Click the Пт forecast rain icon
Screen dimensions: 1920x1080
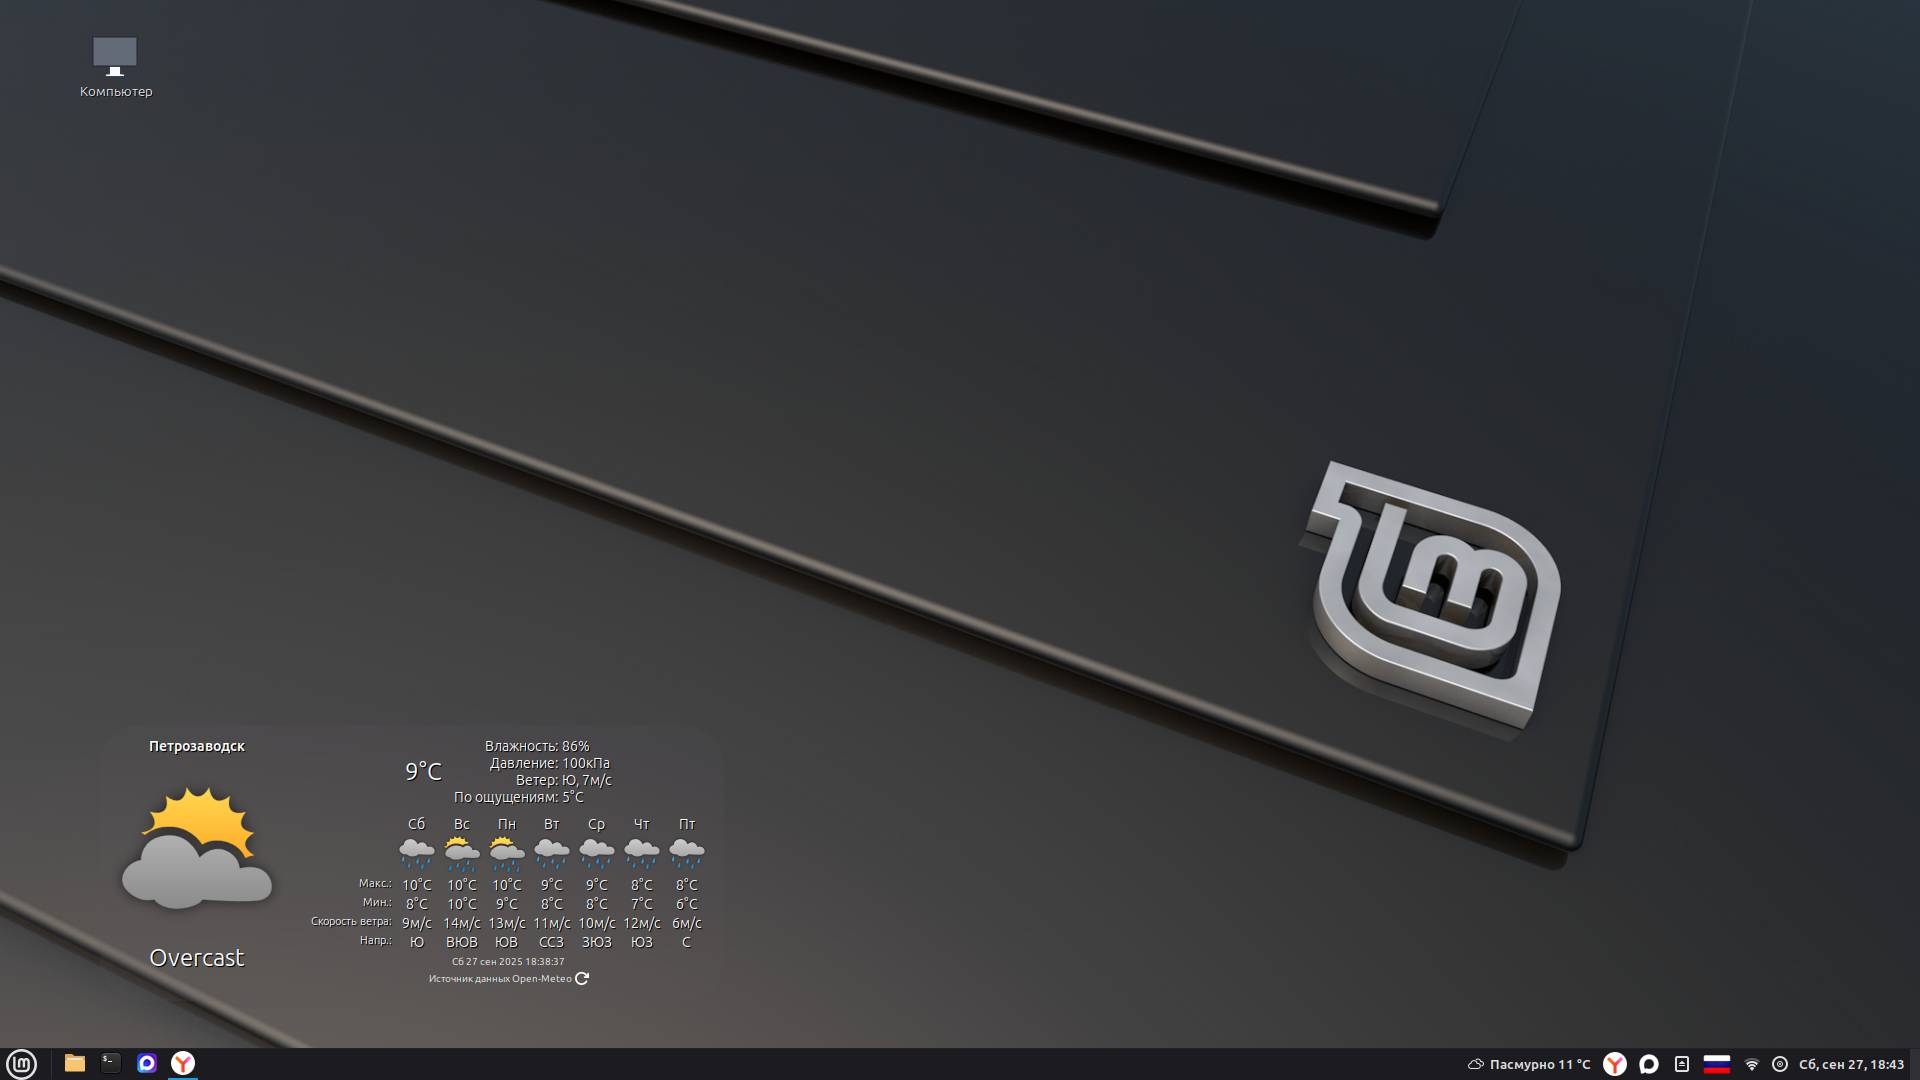tap(687, 853)
